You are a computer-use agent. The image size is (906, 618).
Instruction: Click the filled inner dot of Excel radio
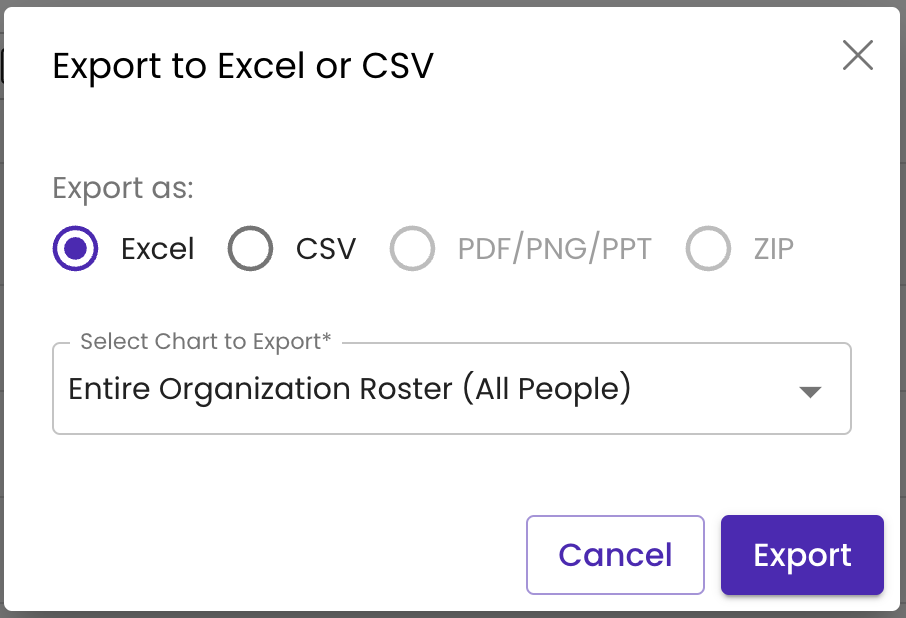tap(75, 249)
